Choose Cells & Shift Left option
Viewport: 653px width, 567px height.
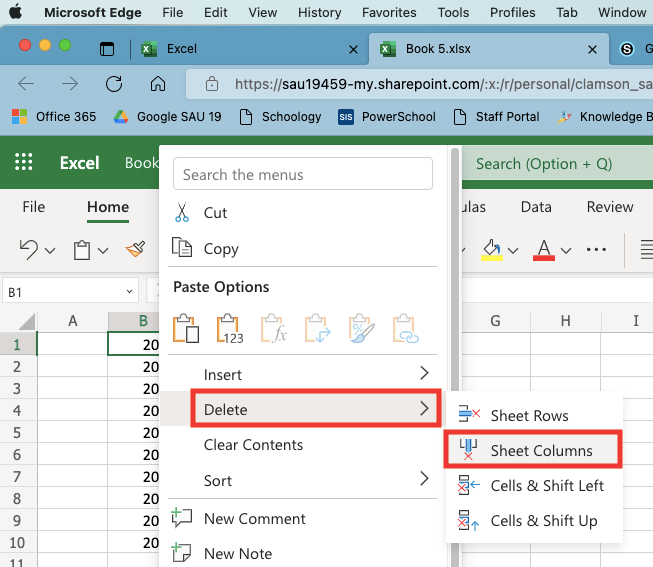533,485
